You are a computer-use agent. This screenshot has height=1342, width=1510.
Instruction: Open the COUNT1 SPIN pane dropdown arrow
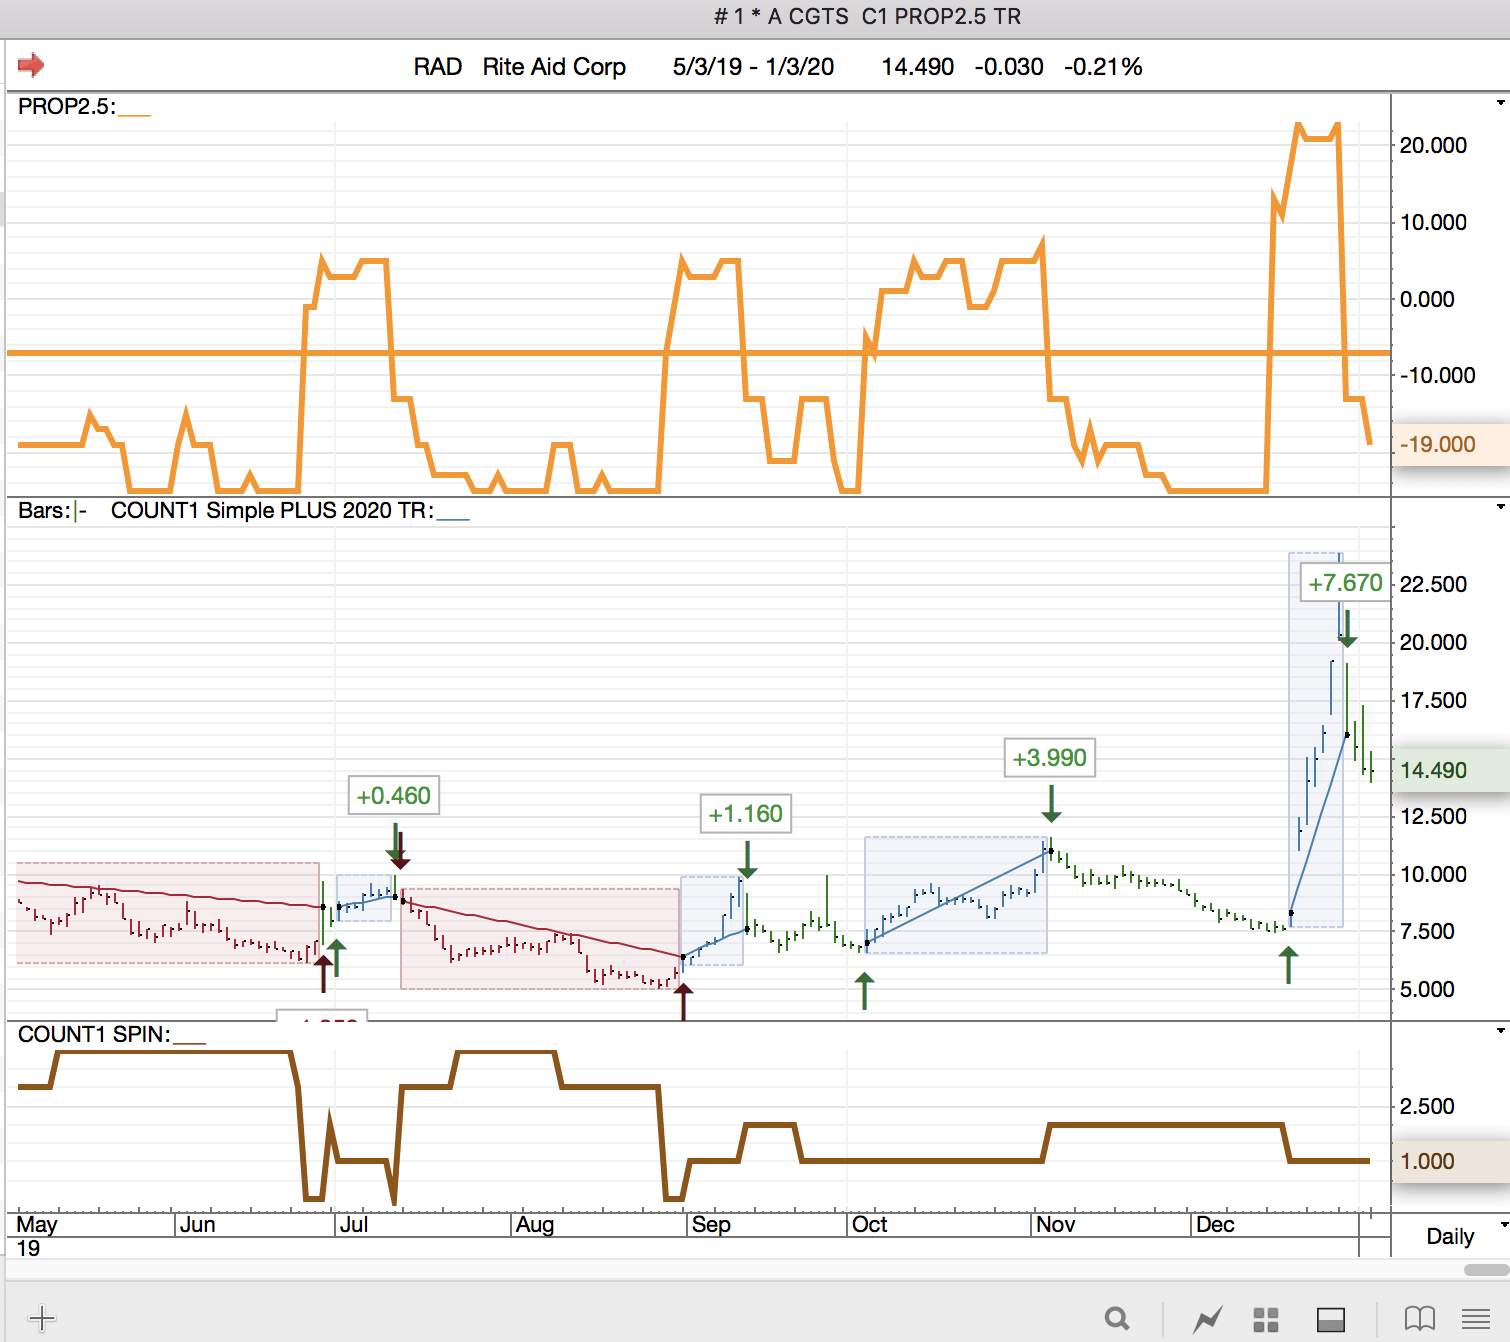1500,1031
